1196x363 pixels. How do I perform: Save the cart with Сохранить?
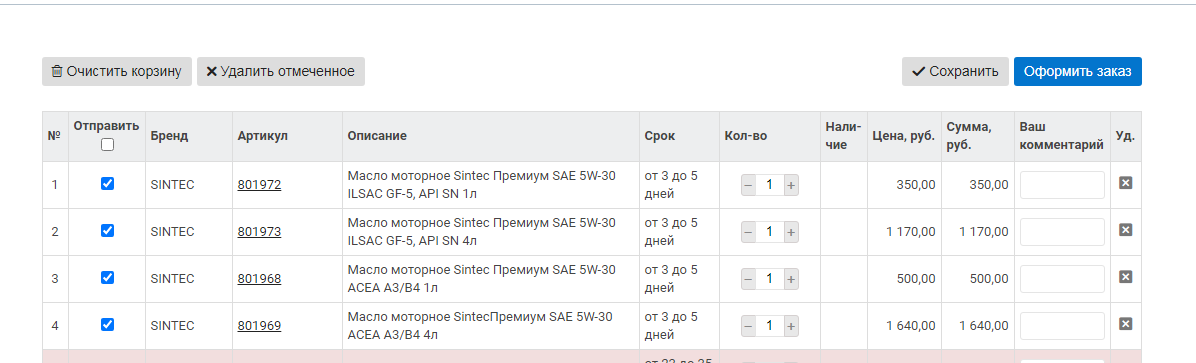pyautogui.click(x=955, y=72)
